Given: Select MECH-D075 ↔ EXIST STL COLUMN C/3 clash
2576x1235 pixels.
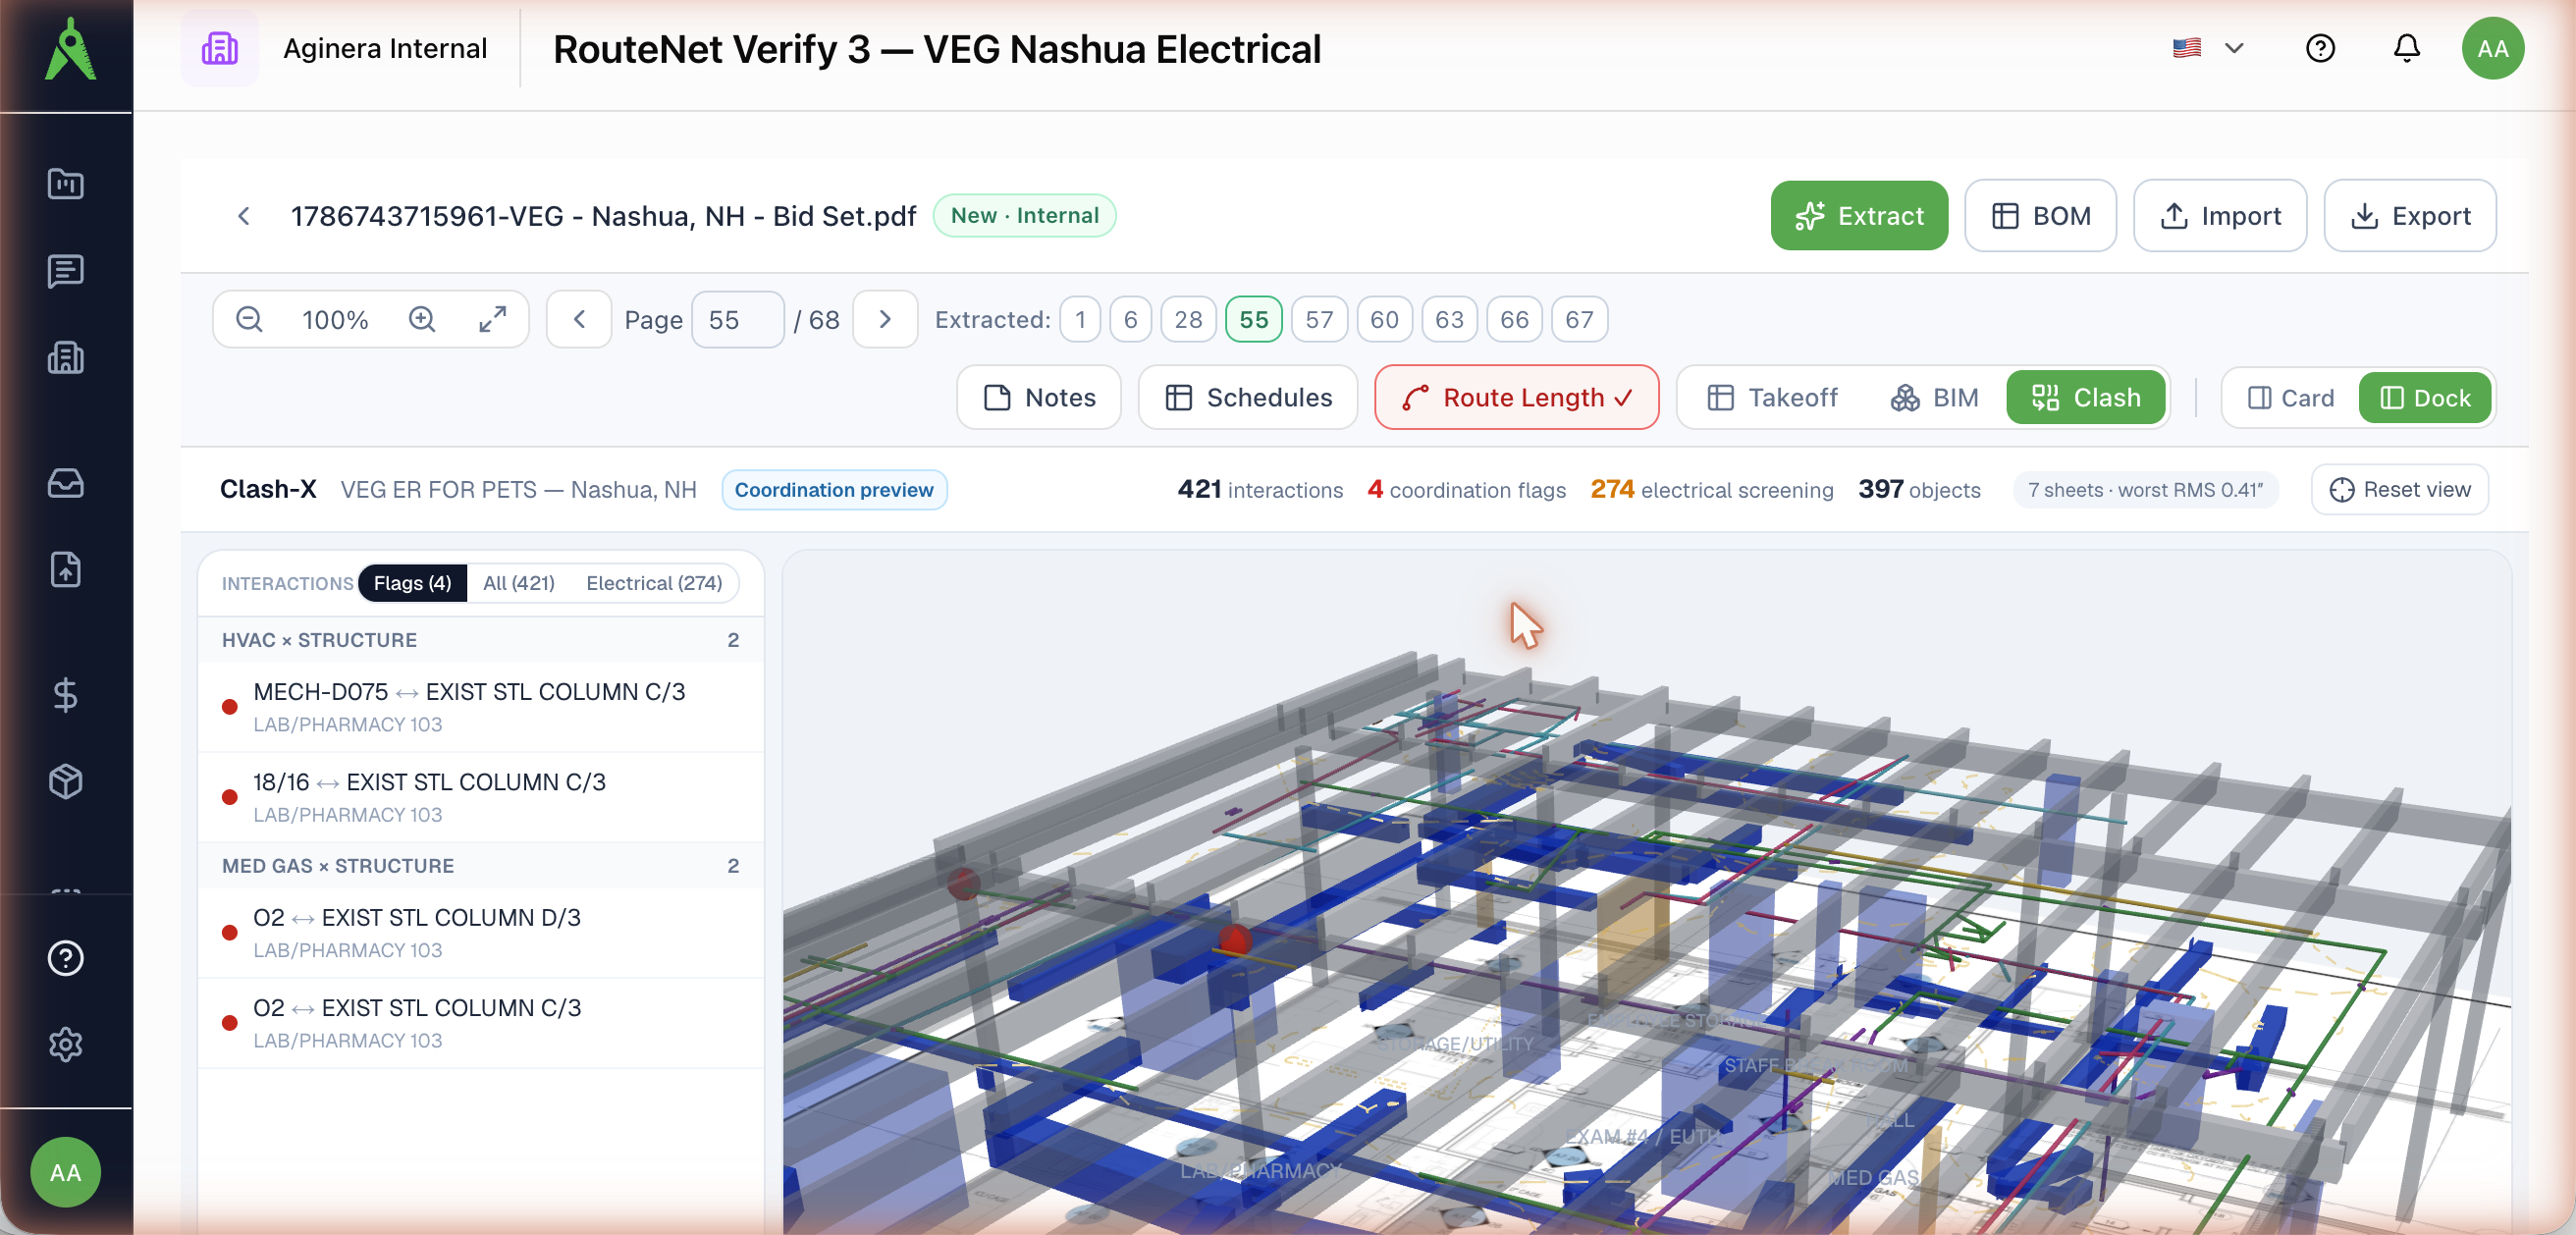Looking at the screenshot, I should tap(481, 707).
